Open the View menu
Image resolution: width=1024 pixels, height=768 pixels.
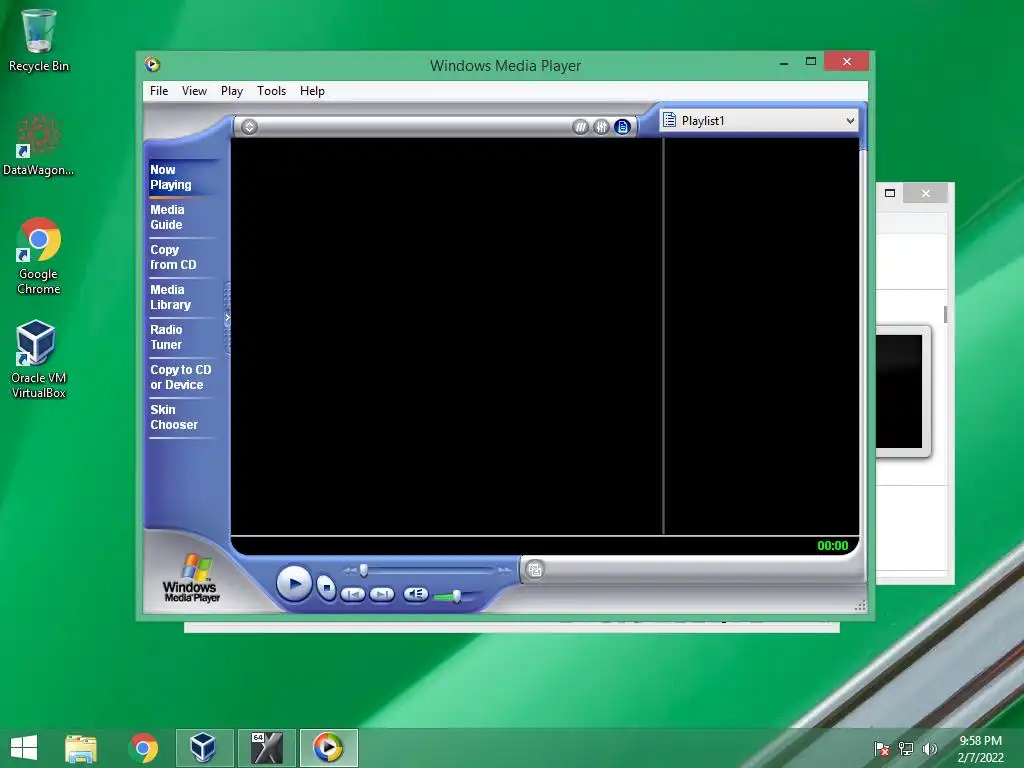(x=194, y=91)
